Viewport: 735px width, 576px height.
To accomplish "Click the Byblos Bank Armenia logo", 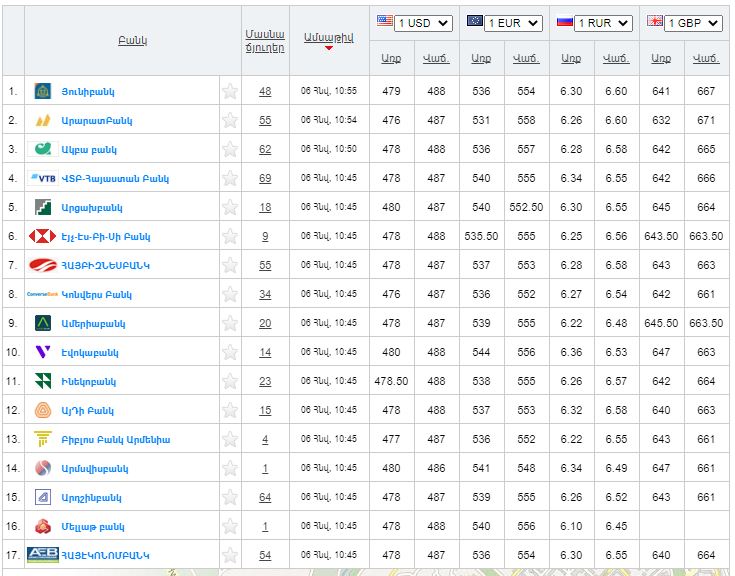I will pyautogui.click(x=43, y=440).
